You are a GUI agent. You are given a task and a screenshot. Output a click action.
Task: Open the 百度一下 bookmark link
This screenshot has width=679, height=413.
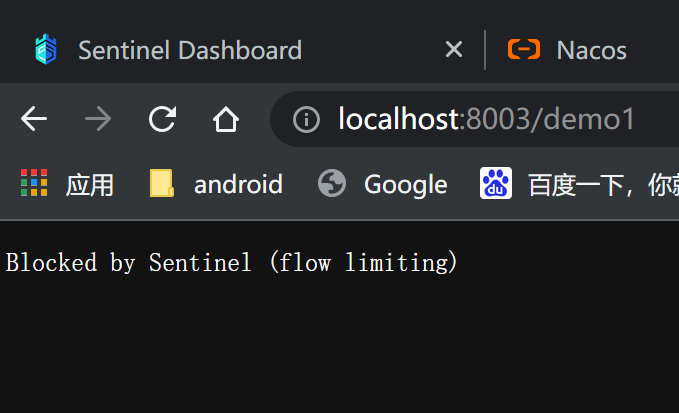point(603,185)
